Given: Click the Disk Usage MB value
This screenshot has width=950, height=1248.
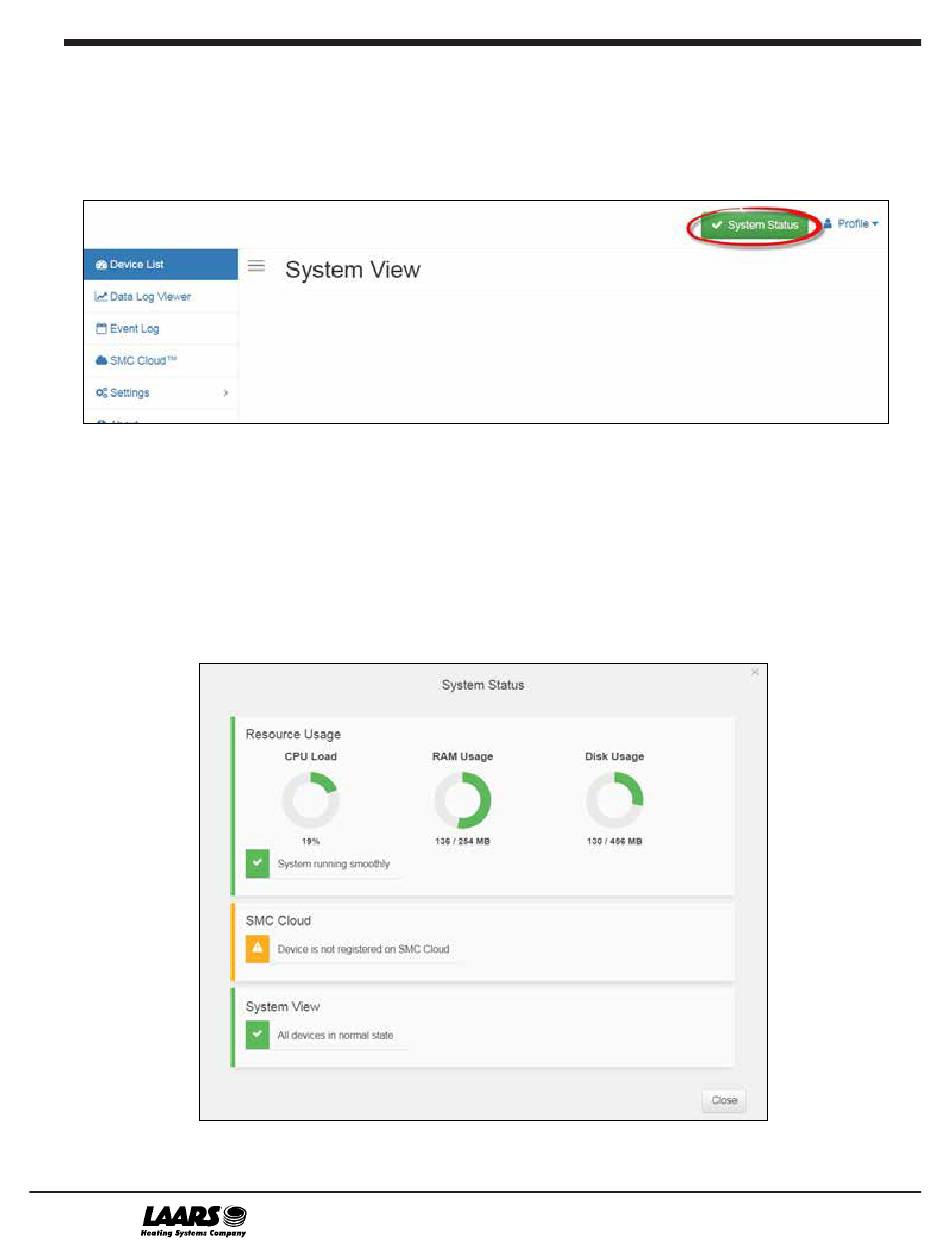Looking at the screenshot, I should tap(614, 842).
